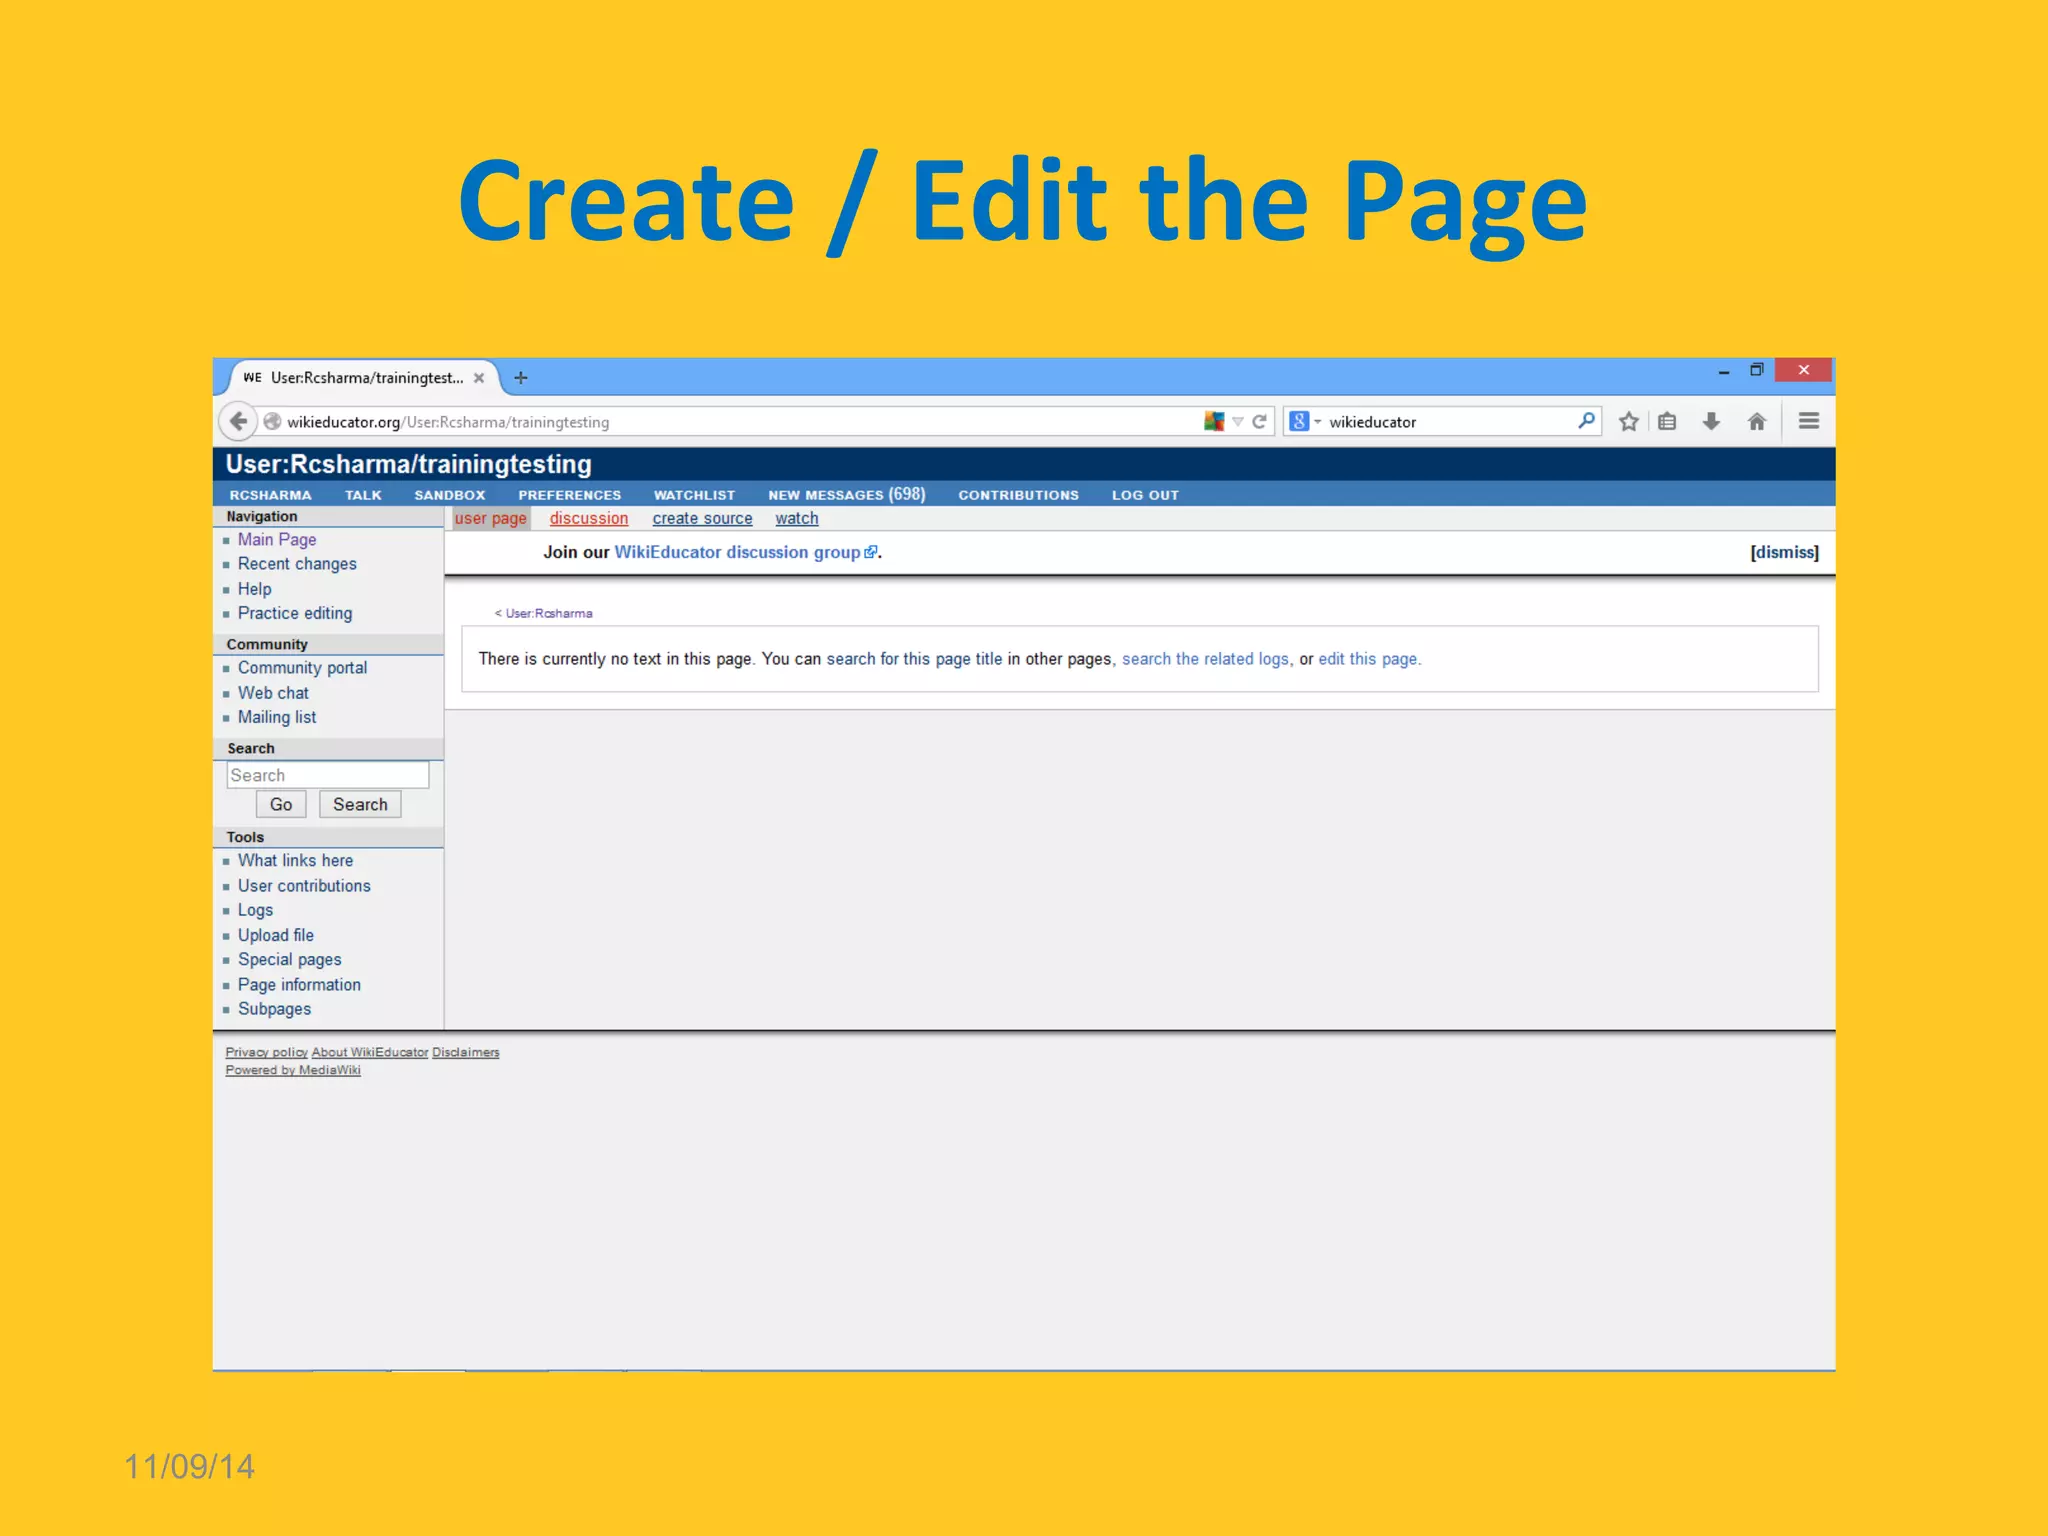Screen dimensions: 2048x1536
Task: Open User contributions in Tools
Action: pos(304,886)
